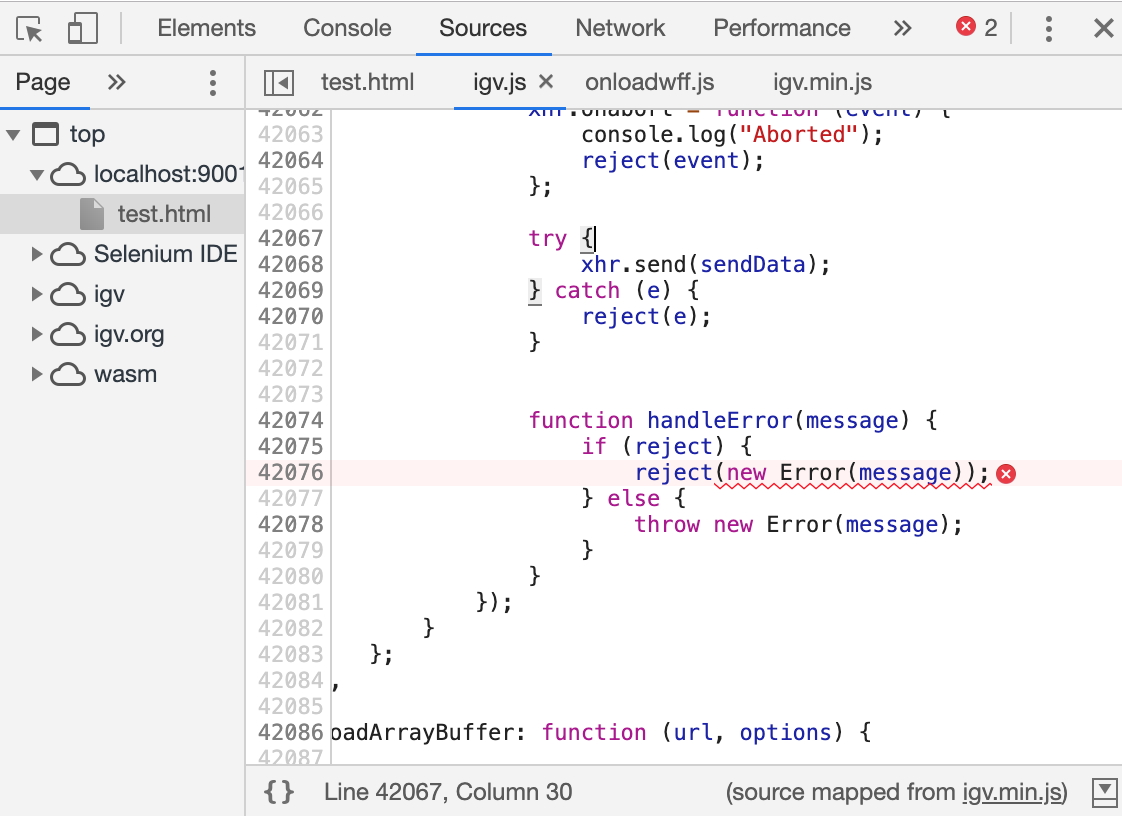Pretty-print the source using the braces icon
This screenshot has height=816, width=1122.
pos(279,791)
